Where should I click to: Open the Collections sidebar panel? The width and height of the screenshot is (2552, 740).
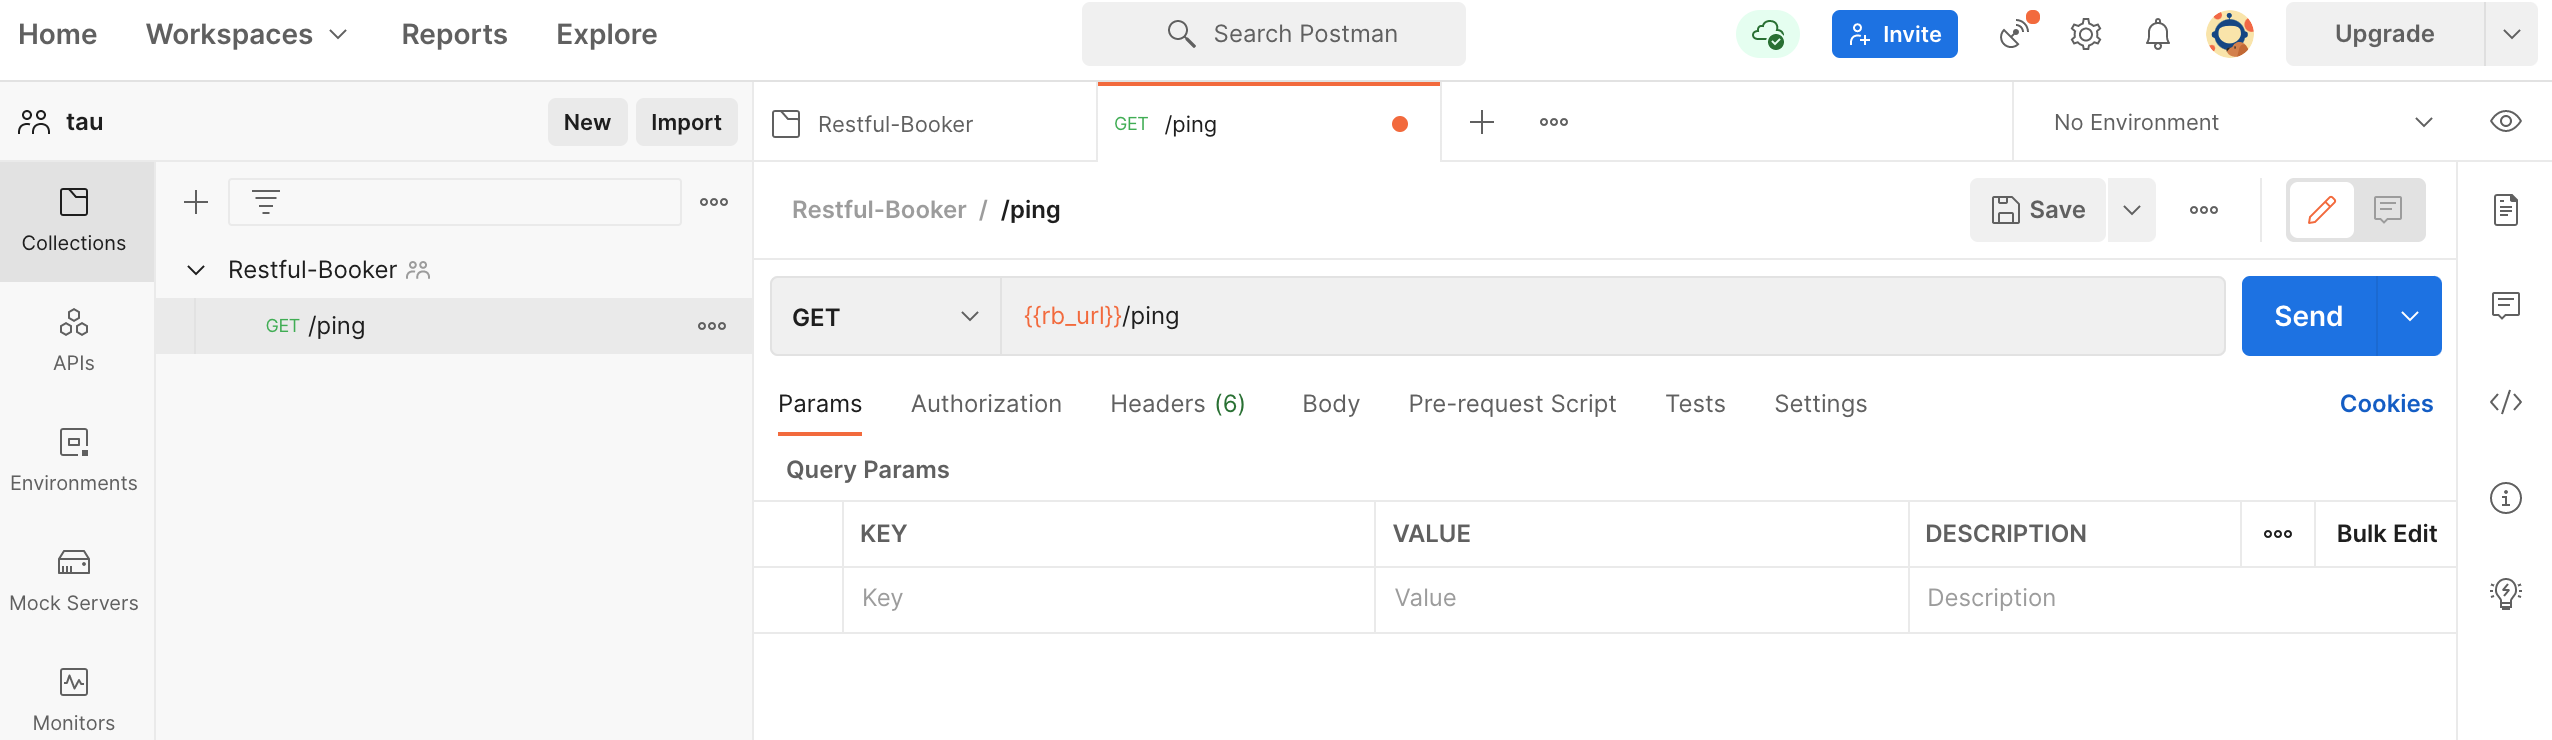[74, 221]
